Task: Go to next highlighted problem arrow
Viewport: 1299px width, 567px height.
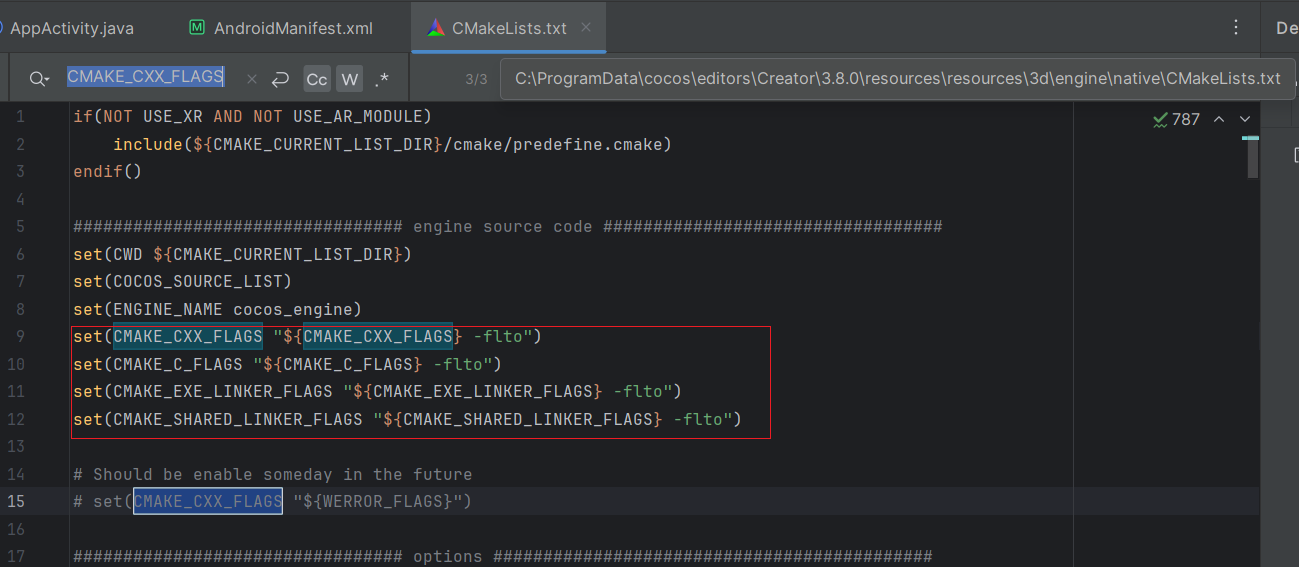Action: pos(1245,119)
